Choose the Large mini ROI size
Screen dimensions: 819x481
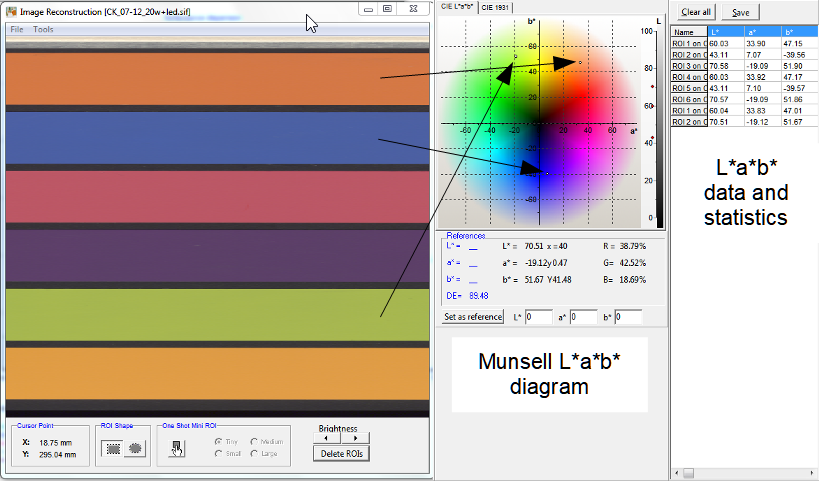254,453
